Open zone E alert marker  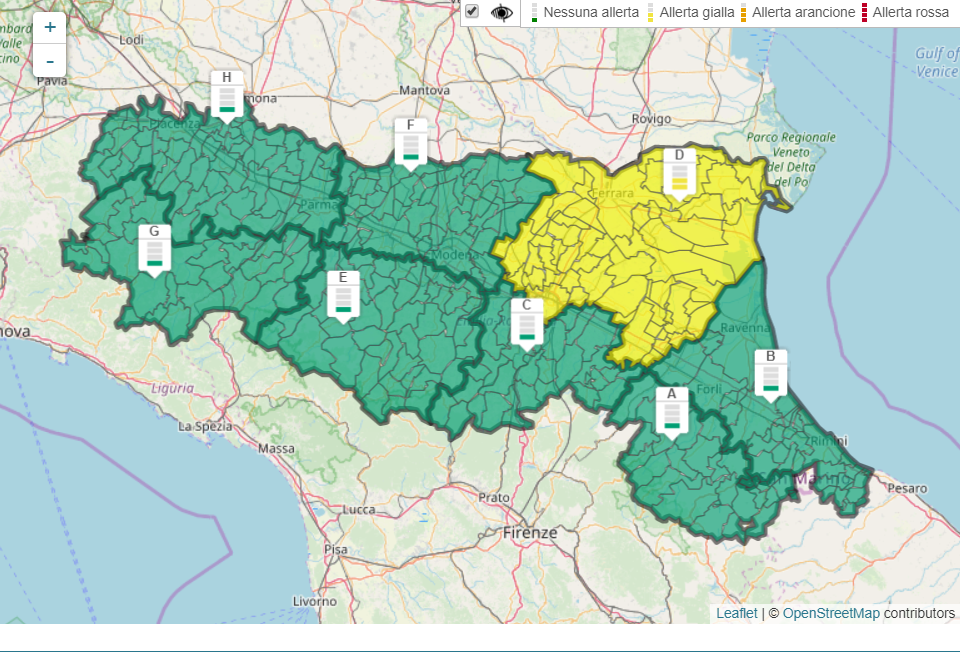coord(343,296)
